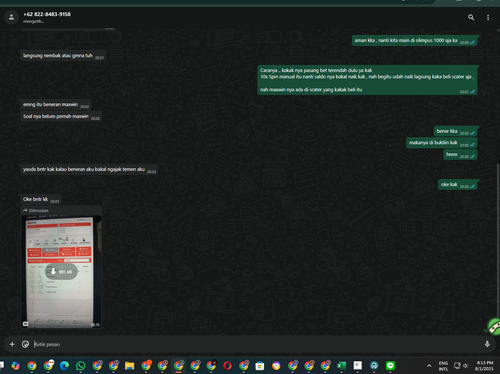Open Excel from the taskbar
Viewport: 500px width, 374px height.
pos(341,366)
